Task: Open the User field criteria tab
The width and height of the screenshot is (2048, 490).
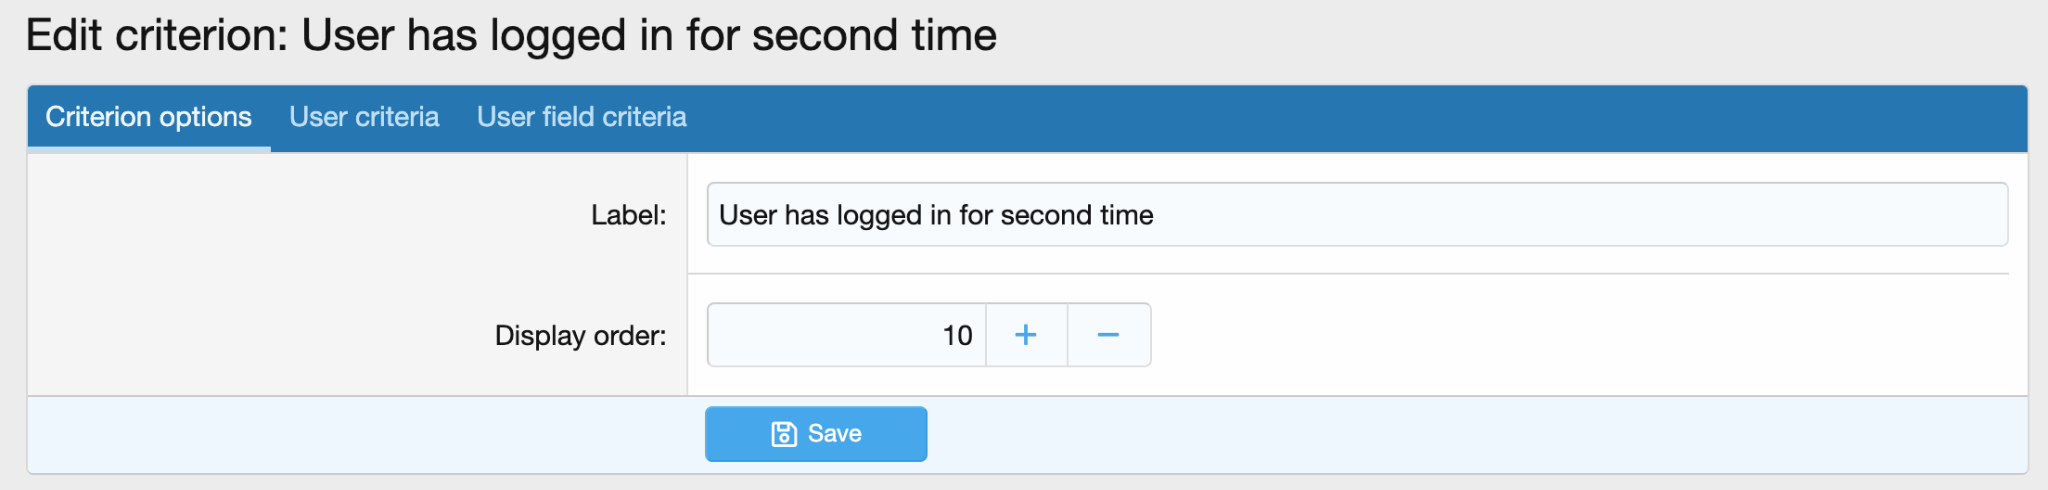Action: (581, 117)
